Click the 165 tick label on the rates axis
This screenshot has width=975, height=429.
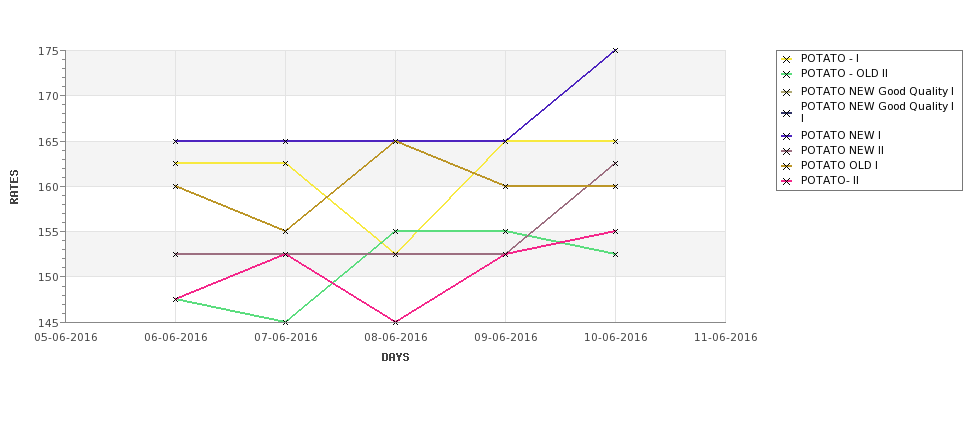(47, 142)
